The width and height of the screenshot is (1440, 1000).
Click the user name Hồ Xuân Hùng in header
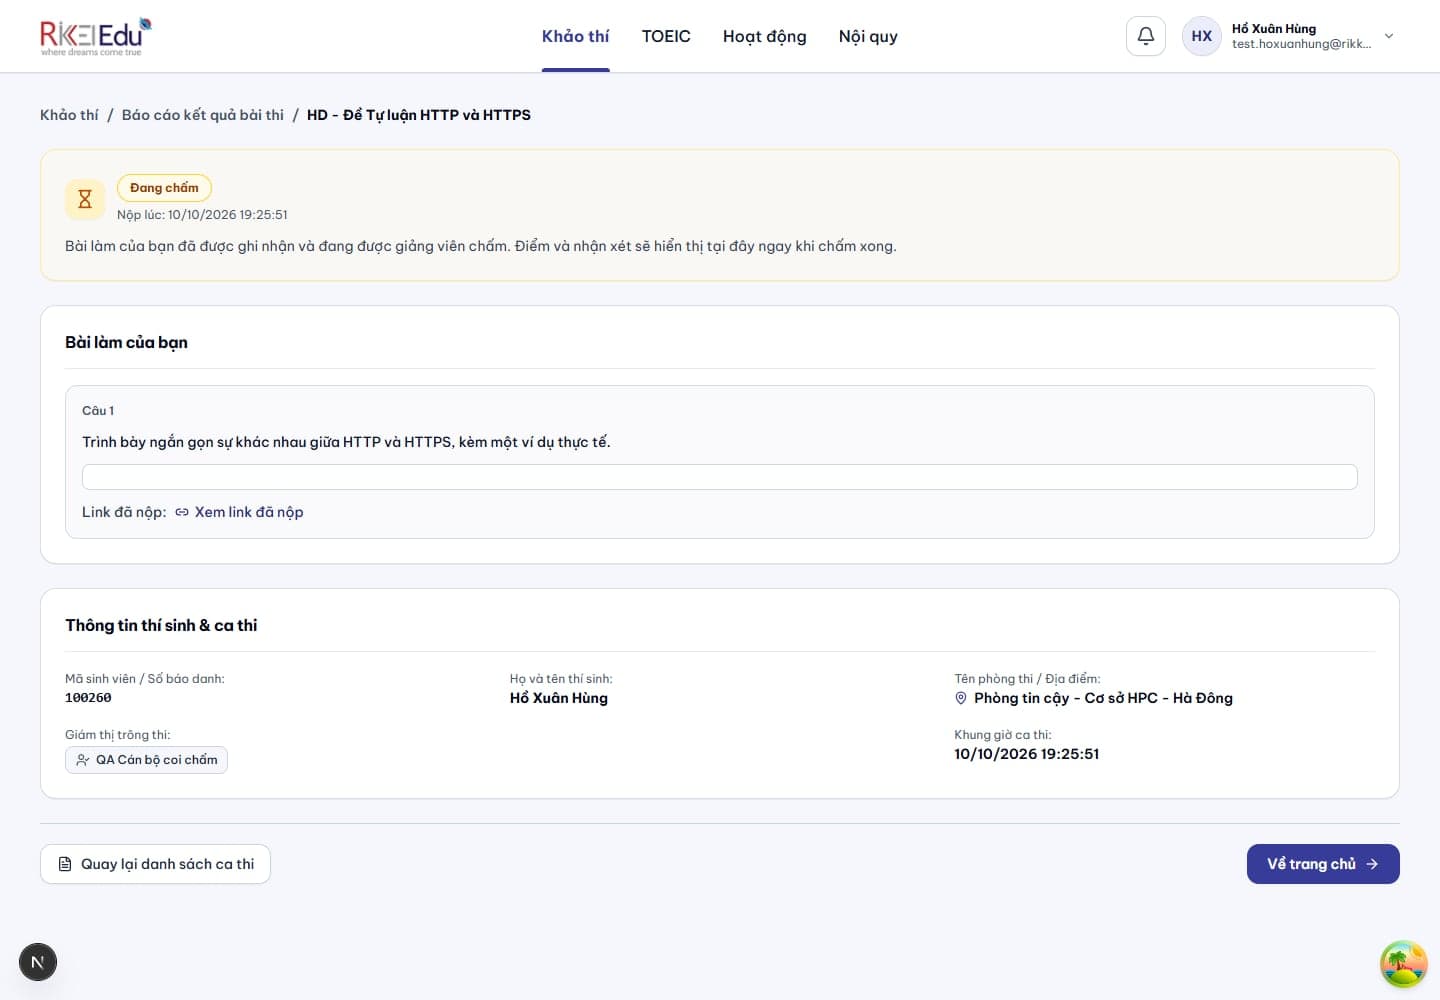[x=1274, y=29]
